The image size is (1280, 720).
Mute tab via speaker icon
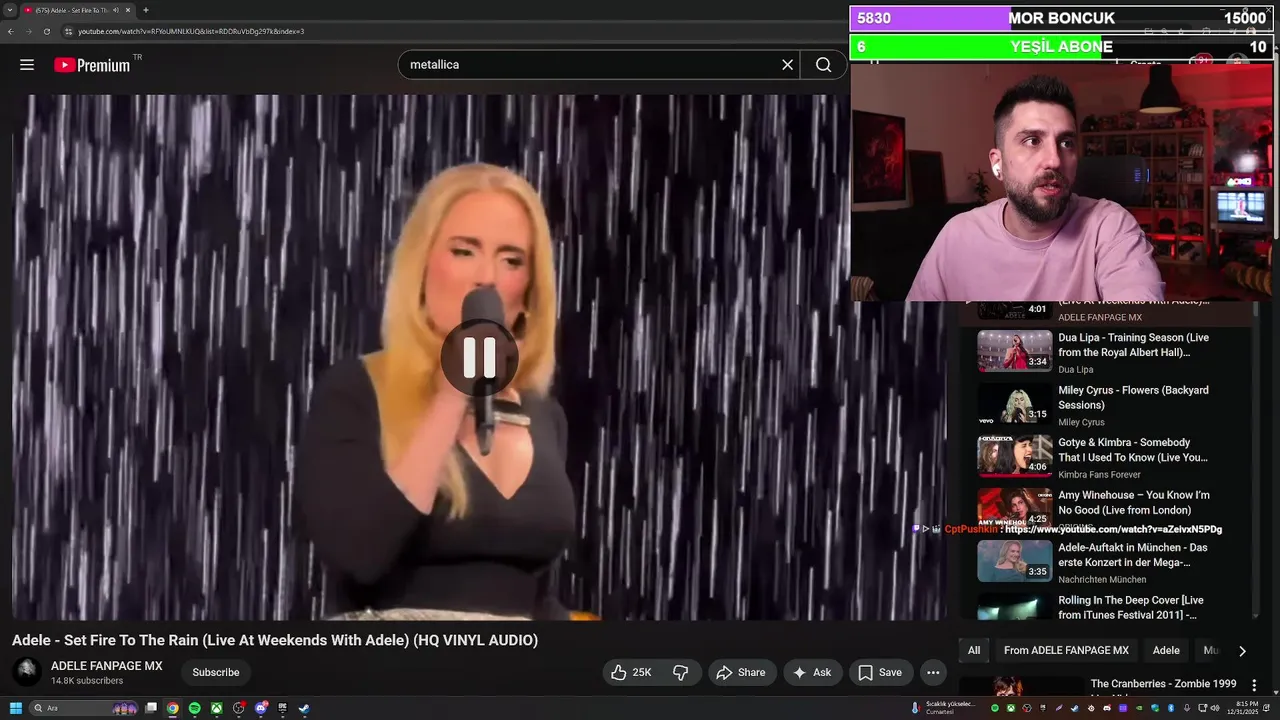(x=116, y=10)
